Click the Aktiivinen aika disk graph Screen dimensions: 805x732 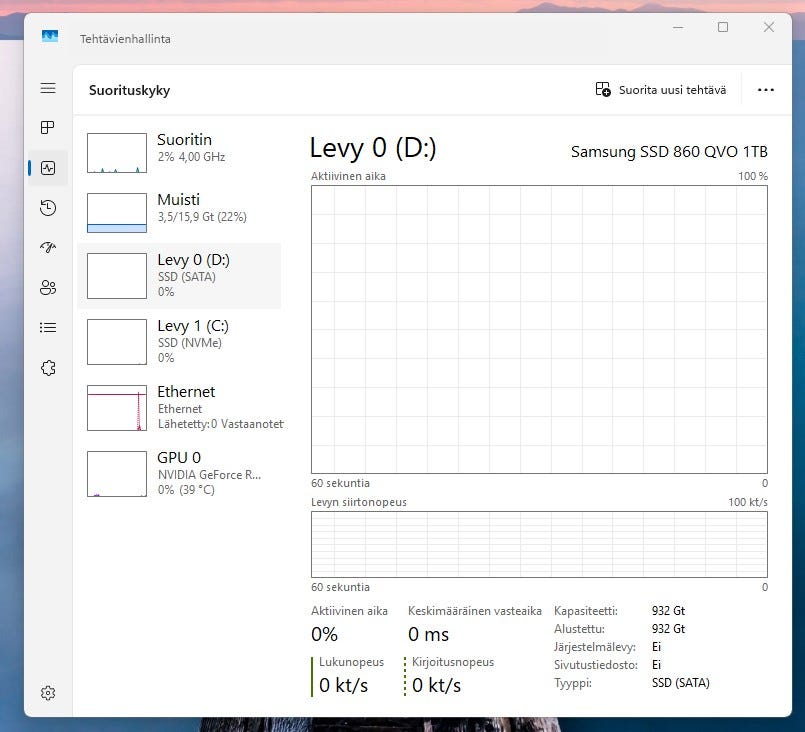click(x=539, y=329)
